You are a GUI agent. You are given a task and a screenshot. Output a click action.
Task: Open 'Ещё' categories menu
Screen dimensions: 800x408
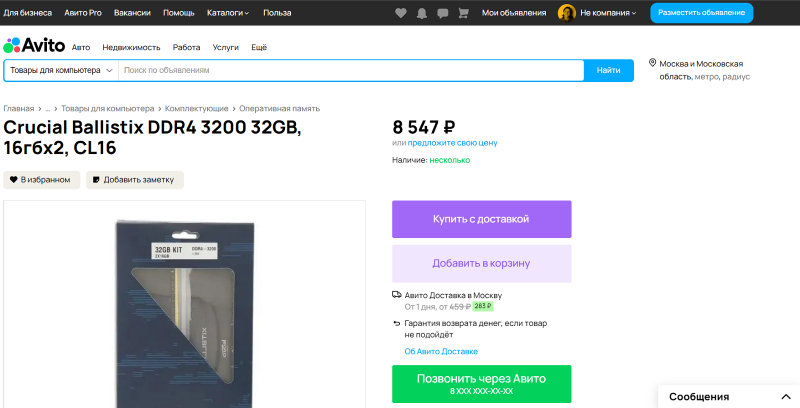click(259, 47)
